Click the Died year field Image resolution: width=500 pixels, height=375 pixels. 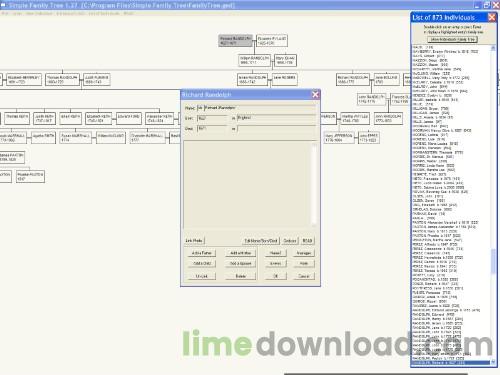coord(212,128)
